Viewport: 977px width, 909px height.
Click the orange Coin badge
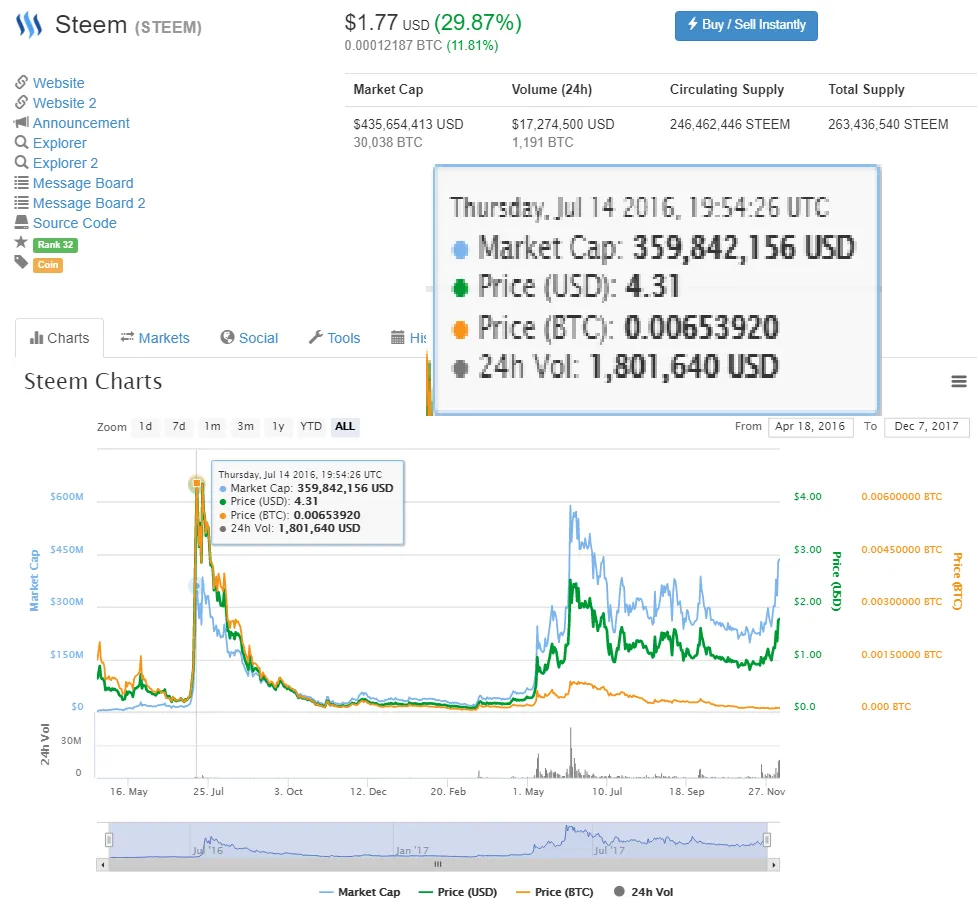(x=48, y=265)
